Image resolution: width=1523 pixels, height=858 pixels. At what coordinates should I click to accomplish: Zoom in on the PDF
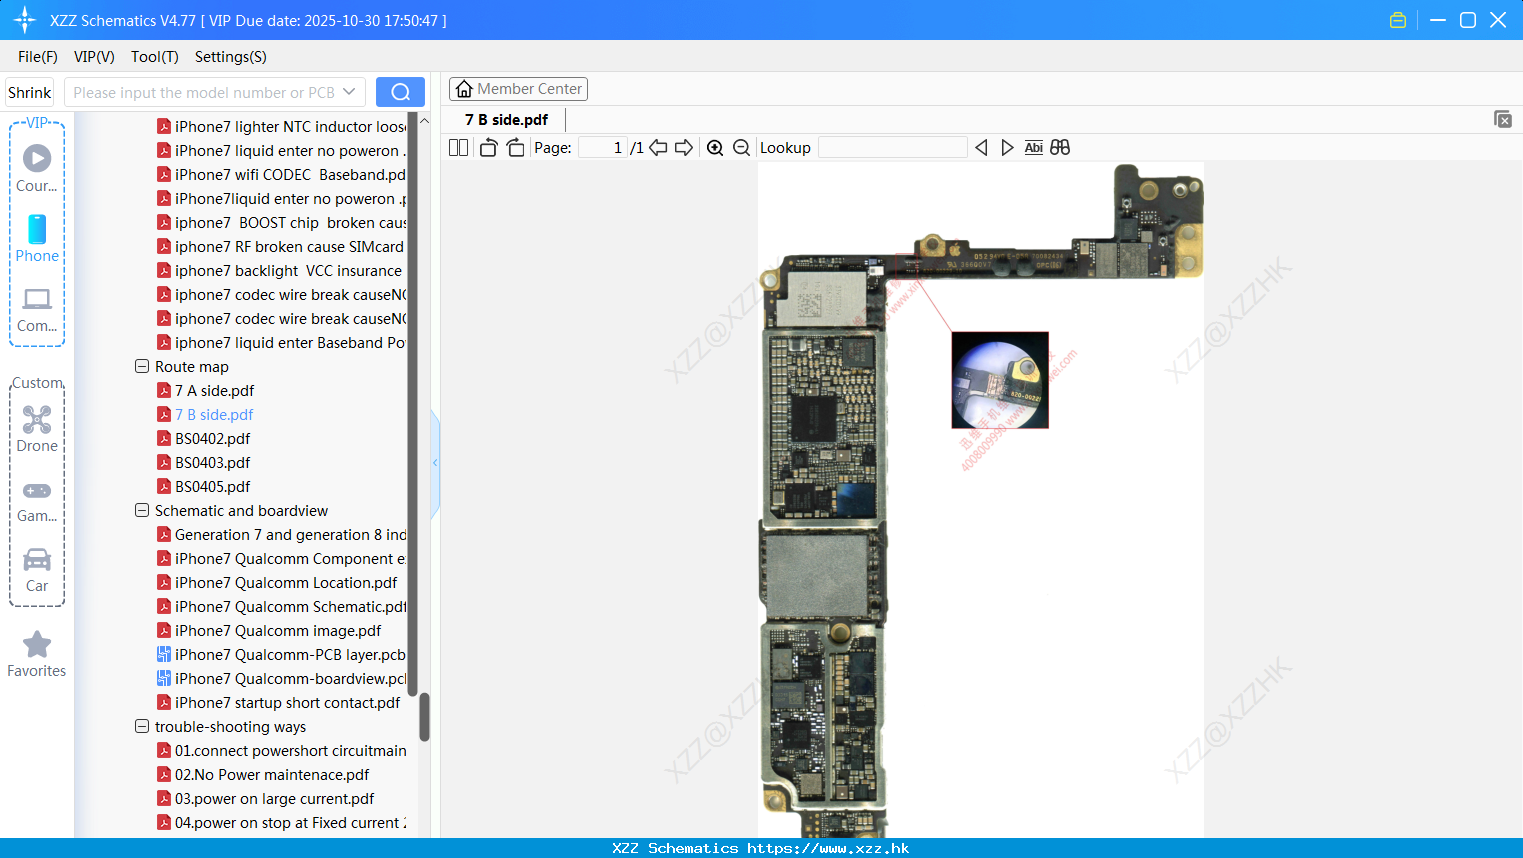(715, 147)
